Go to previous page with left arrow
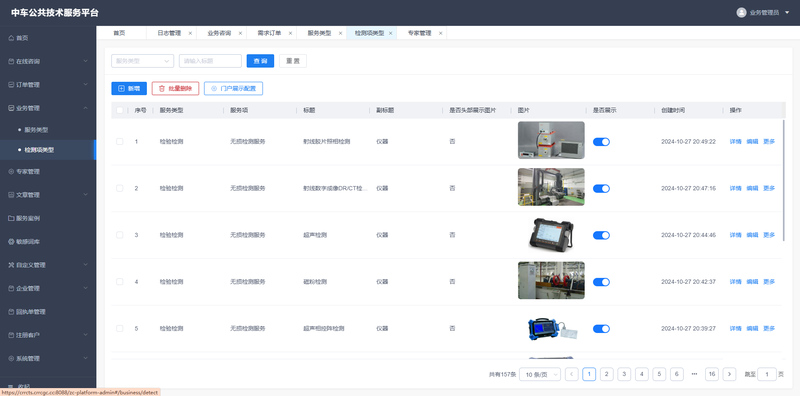Image resolution: width=800 pixels, height=396 pixels. point(571,374)
